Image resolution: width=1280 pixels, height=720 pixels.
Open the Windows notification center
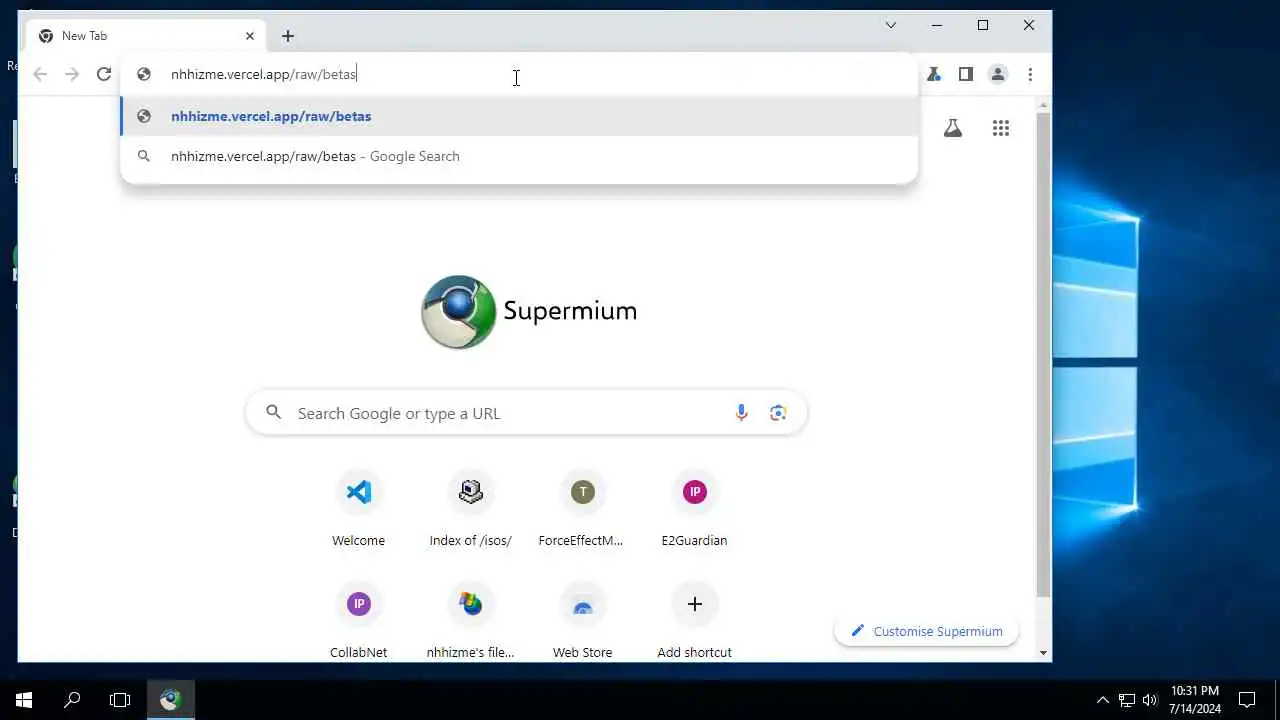pos(1247,700)
